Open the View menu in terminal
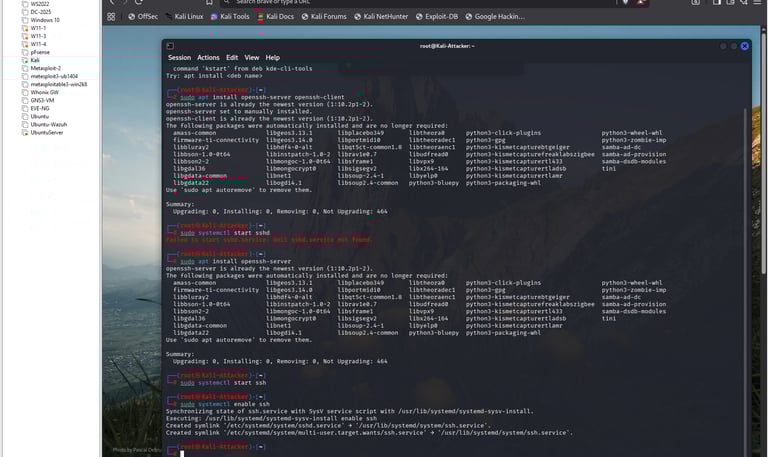Viewport: 768px width, 457px height. (x=252, y=58)
